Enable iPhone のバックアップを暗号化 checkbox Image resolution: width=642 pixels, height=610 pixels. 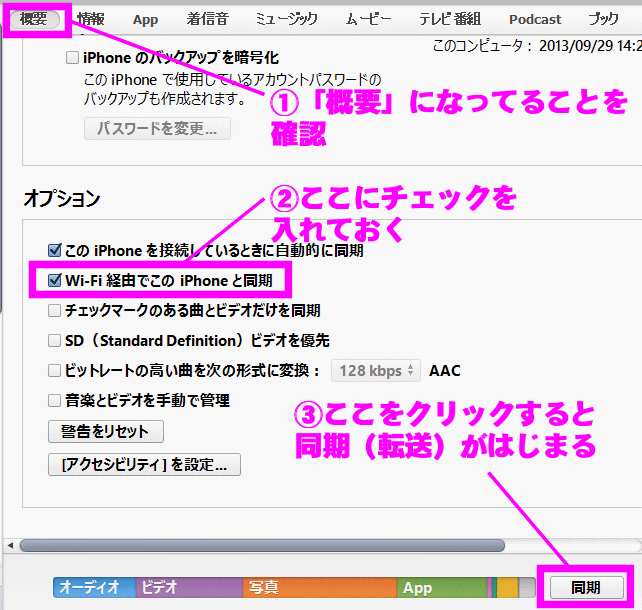pos(72,58)
